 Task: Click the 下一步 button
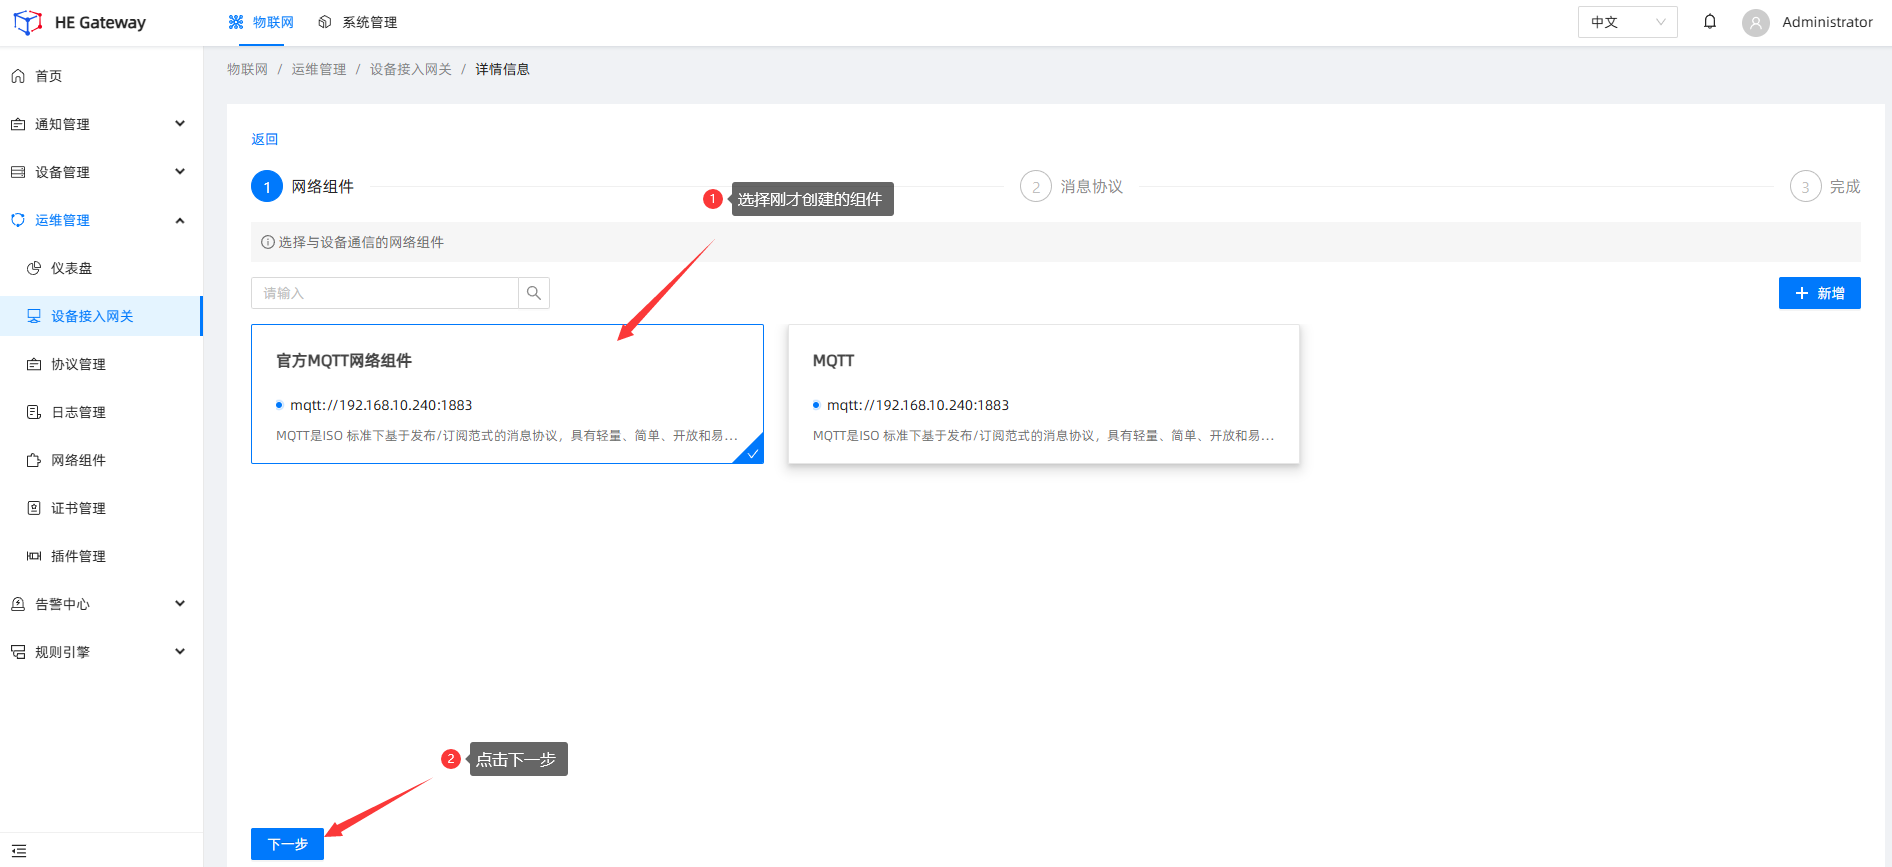click(287, 844)
